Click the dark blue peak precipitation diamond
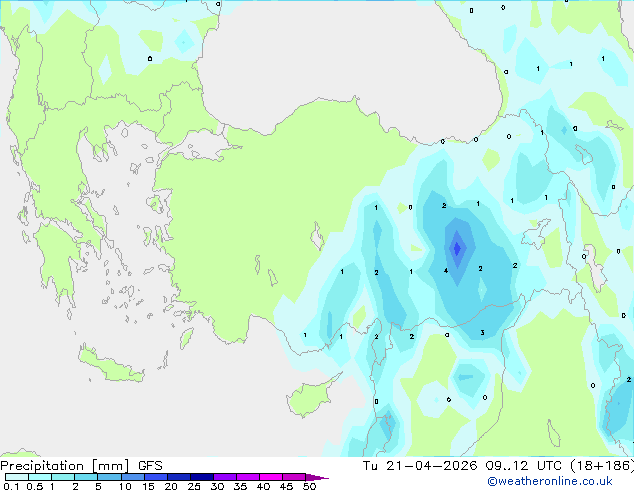 [x=457, y=248]
